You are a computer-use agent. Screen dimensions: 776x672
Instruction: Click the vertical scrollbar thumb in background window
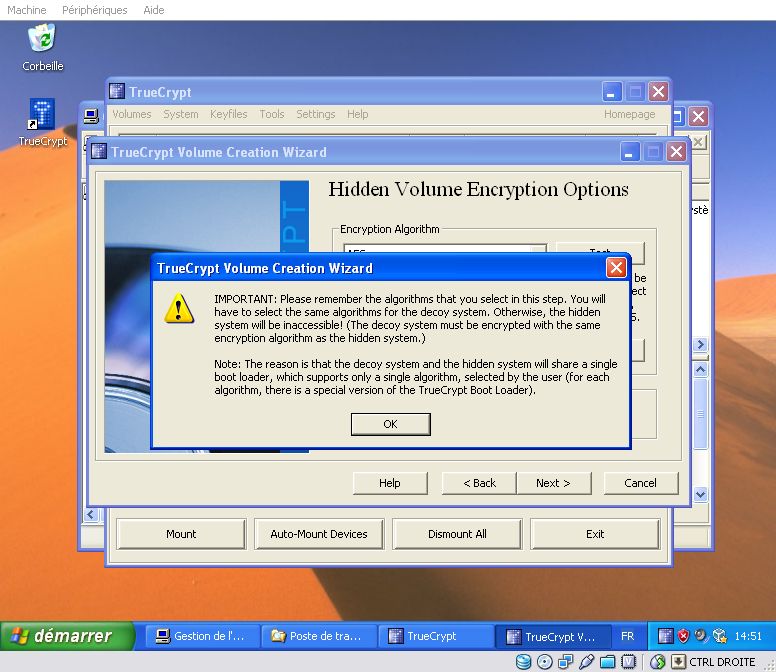pyautogui.click(x=700, y=413)
